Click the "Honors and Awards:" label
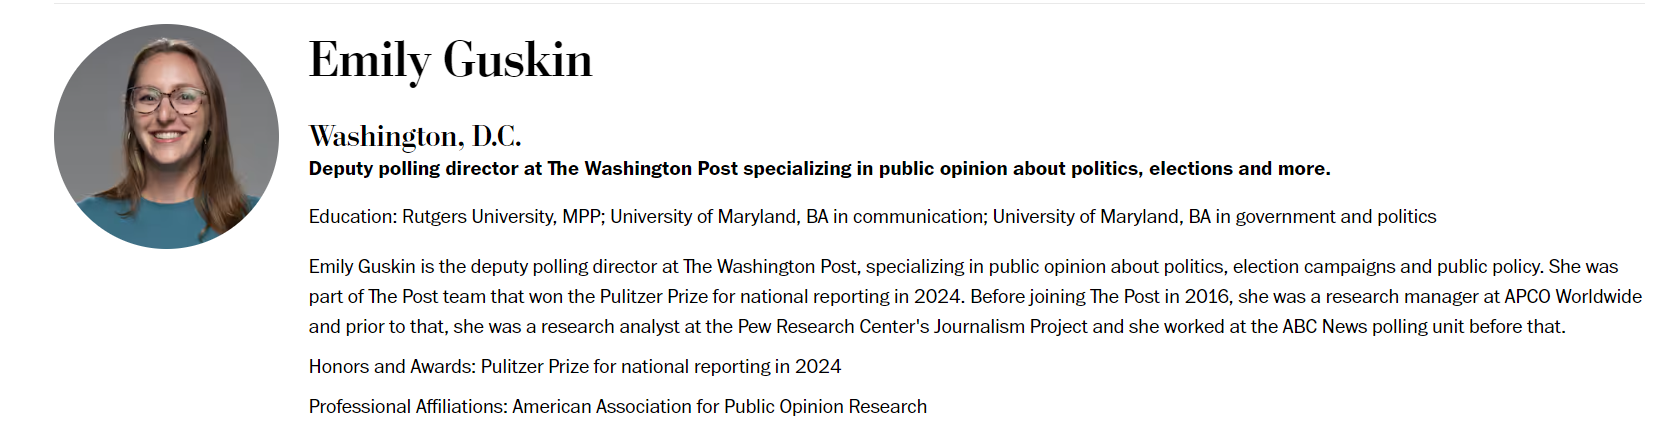 point(392,367)
